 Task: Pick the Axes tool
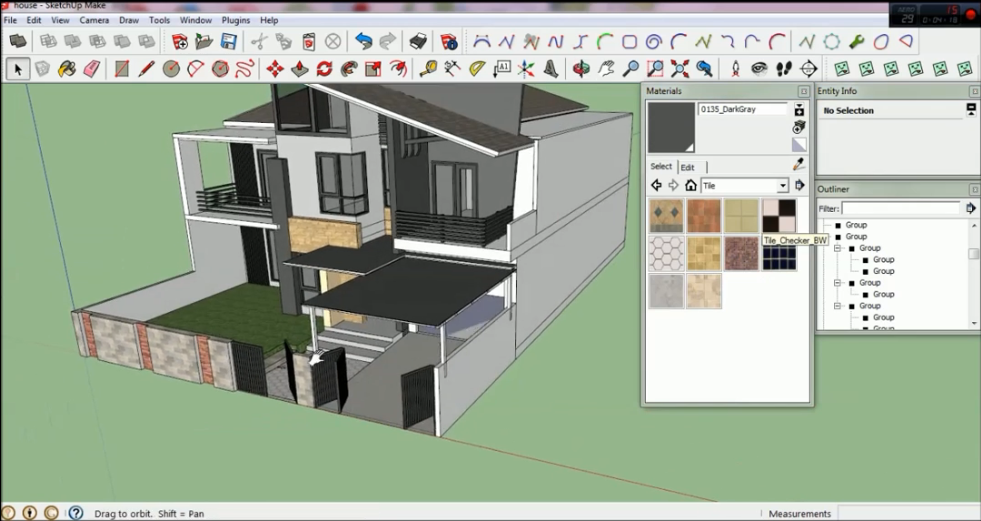click(x=526, y=68)
